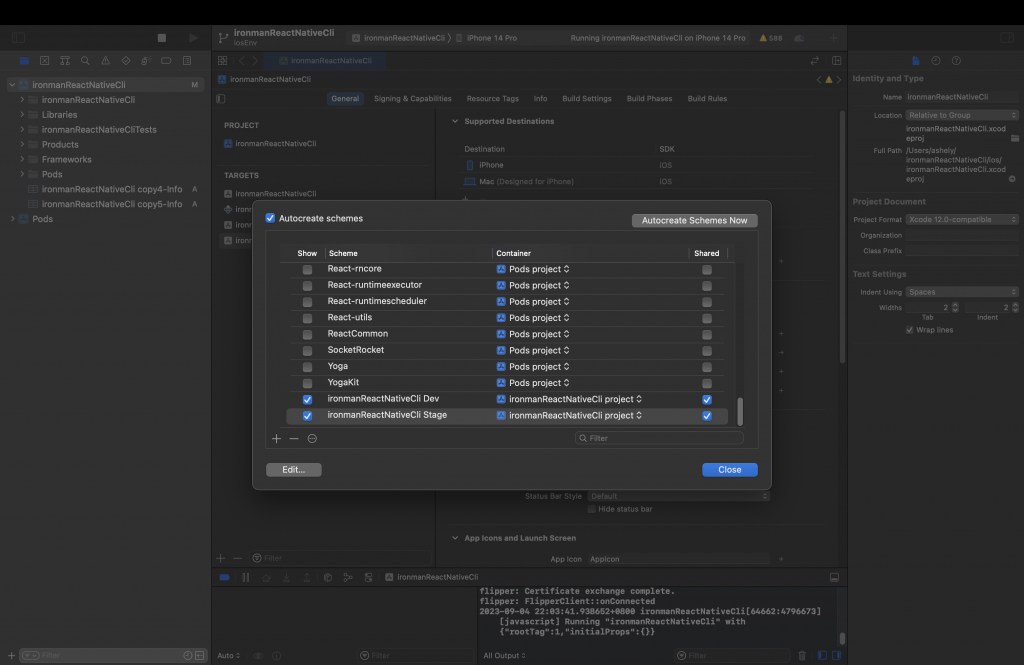Check Show for the SocketRocket scheme
The height and width of the screenshot is (665, 1024).
[307, 351]
